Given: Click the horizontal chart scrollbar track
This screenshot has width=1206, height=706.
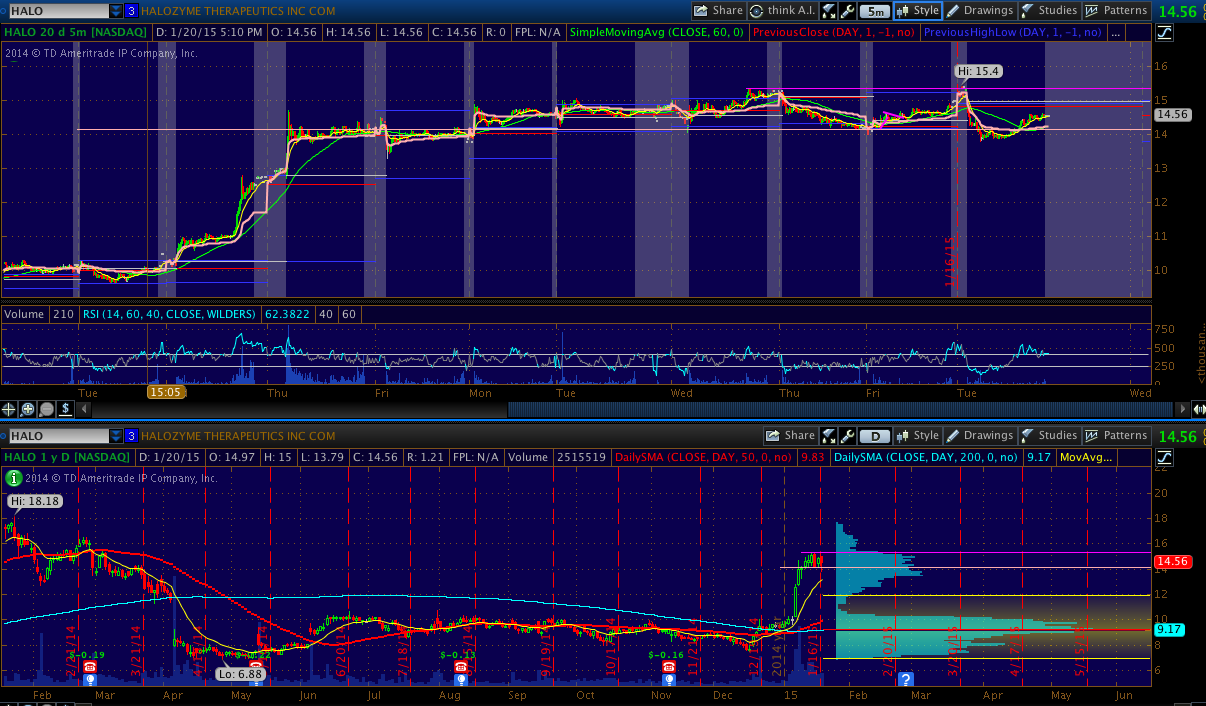Looking at the screenshot, I should pyautogui.click(x=840, y=408).
